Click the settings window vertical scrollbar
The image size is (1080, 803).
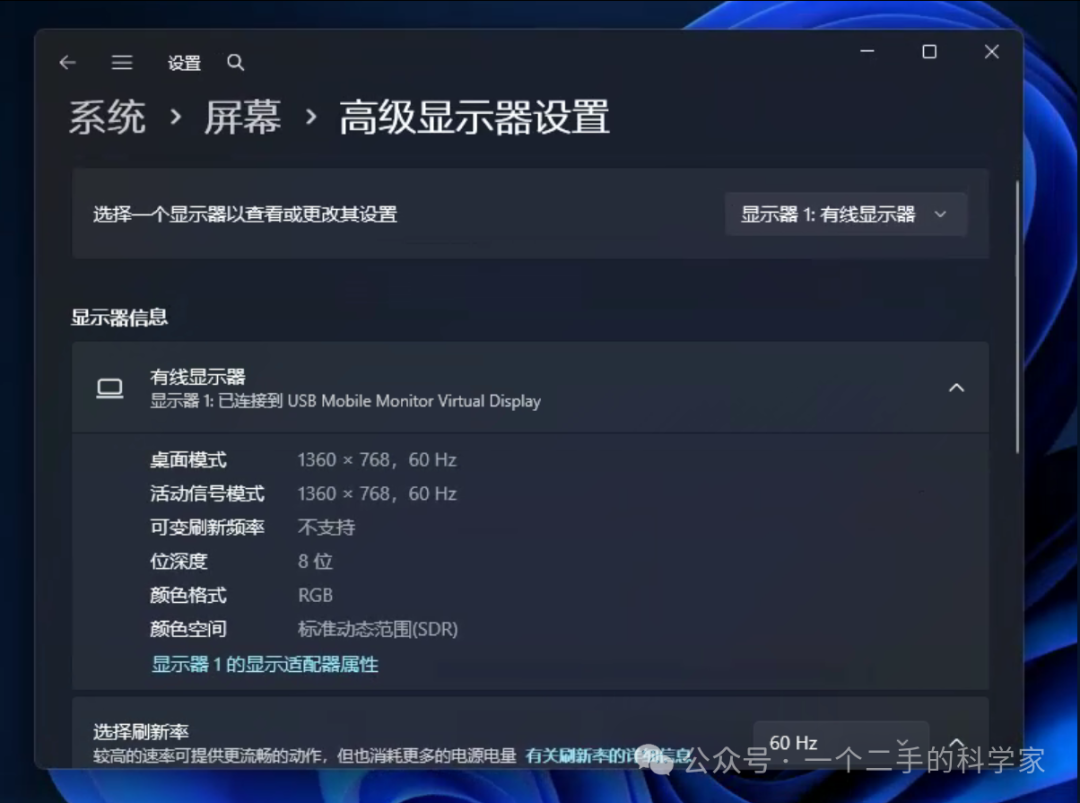1017,317
